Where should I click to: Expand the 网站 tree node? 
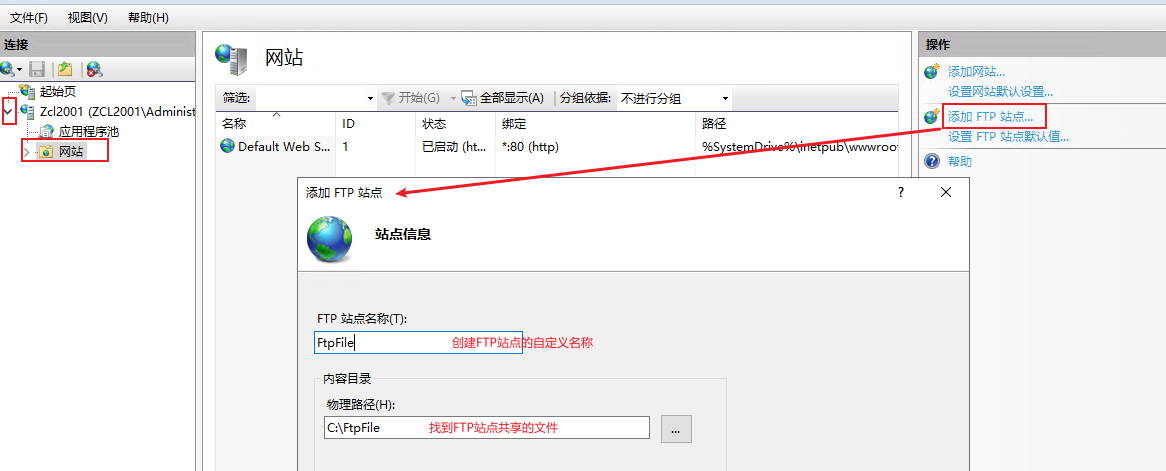28,152
